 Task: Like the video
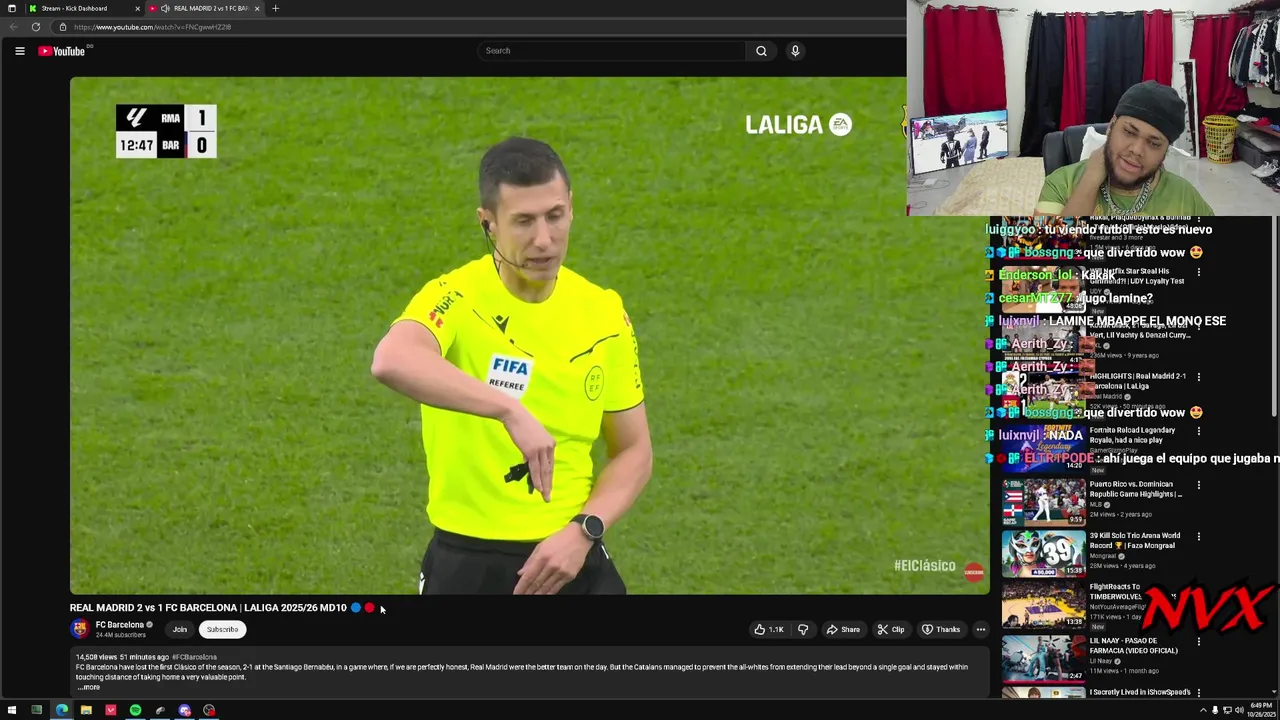(x=769, y=630)
